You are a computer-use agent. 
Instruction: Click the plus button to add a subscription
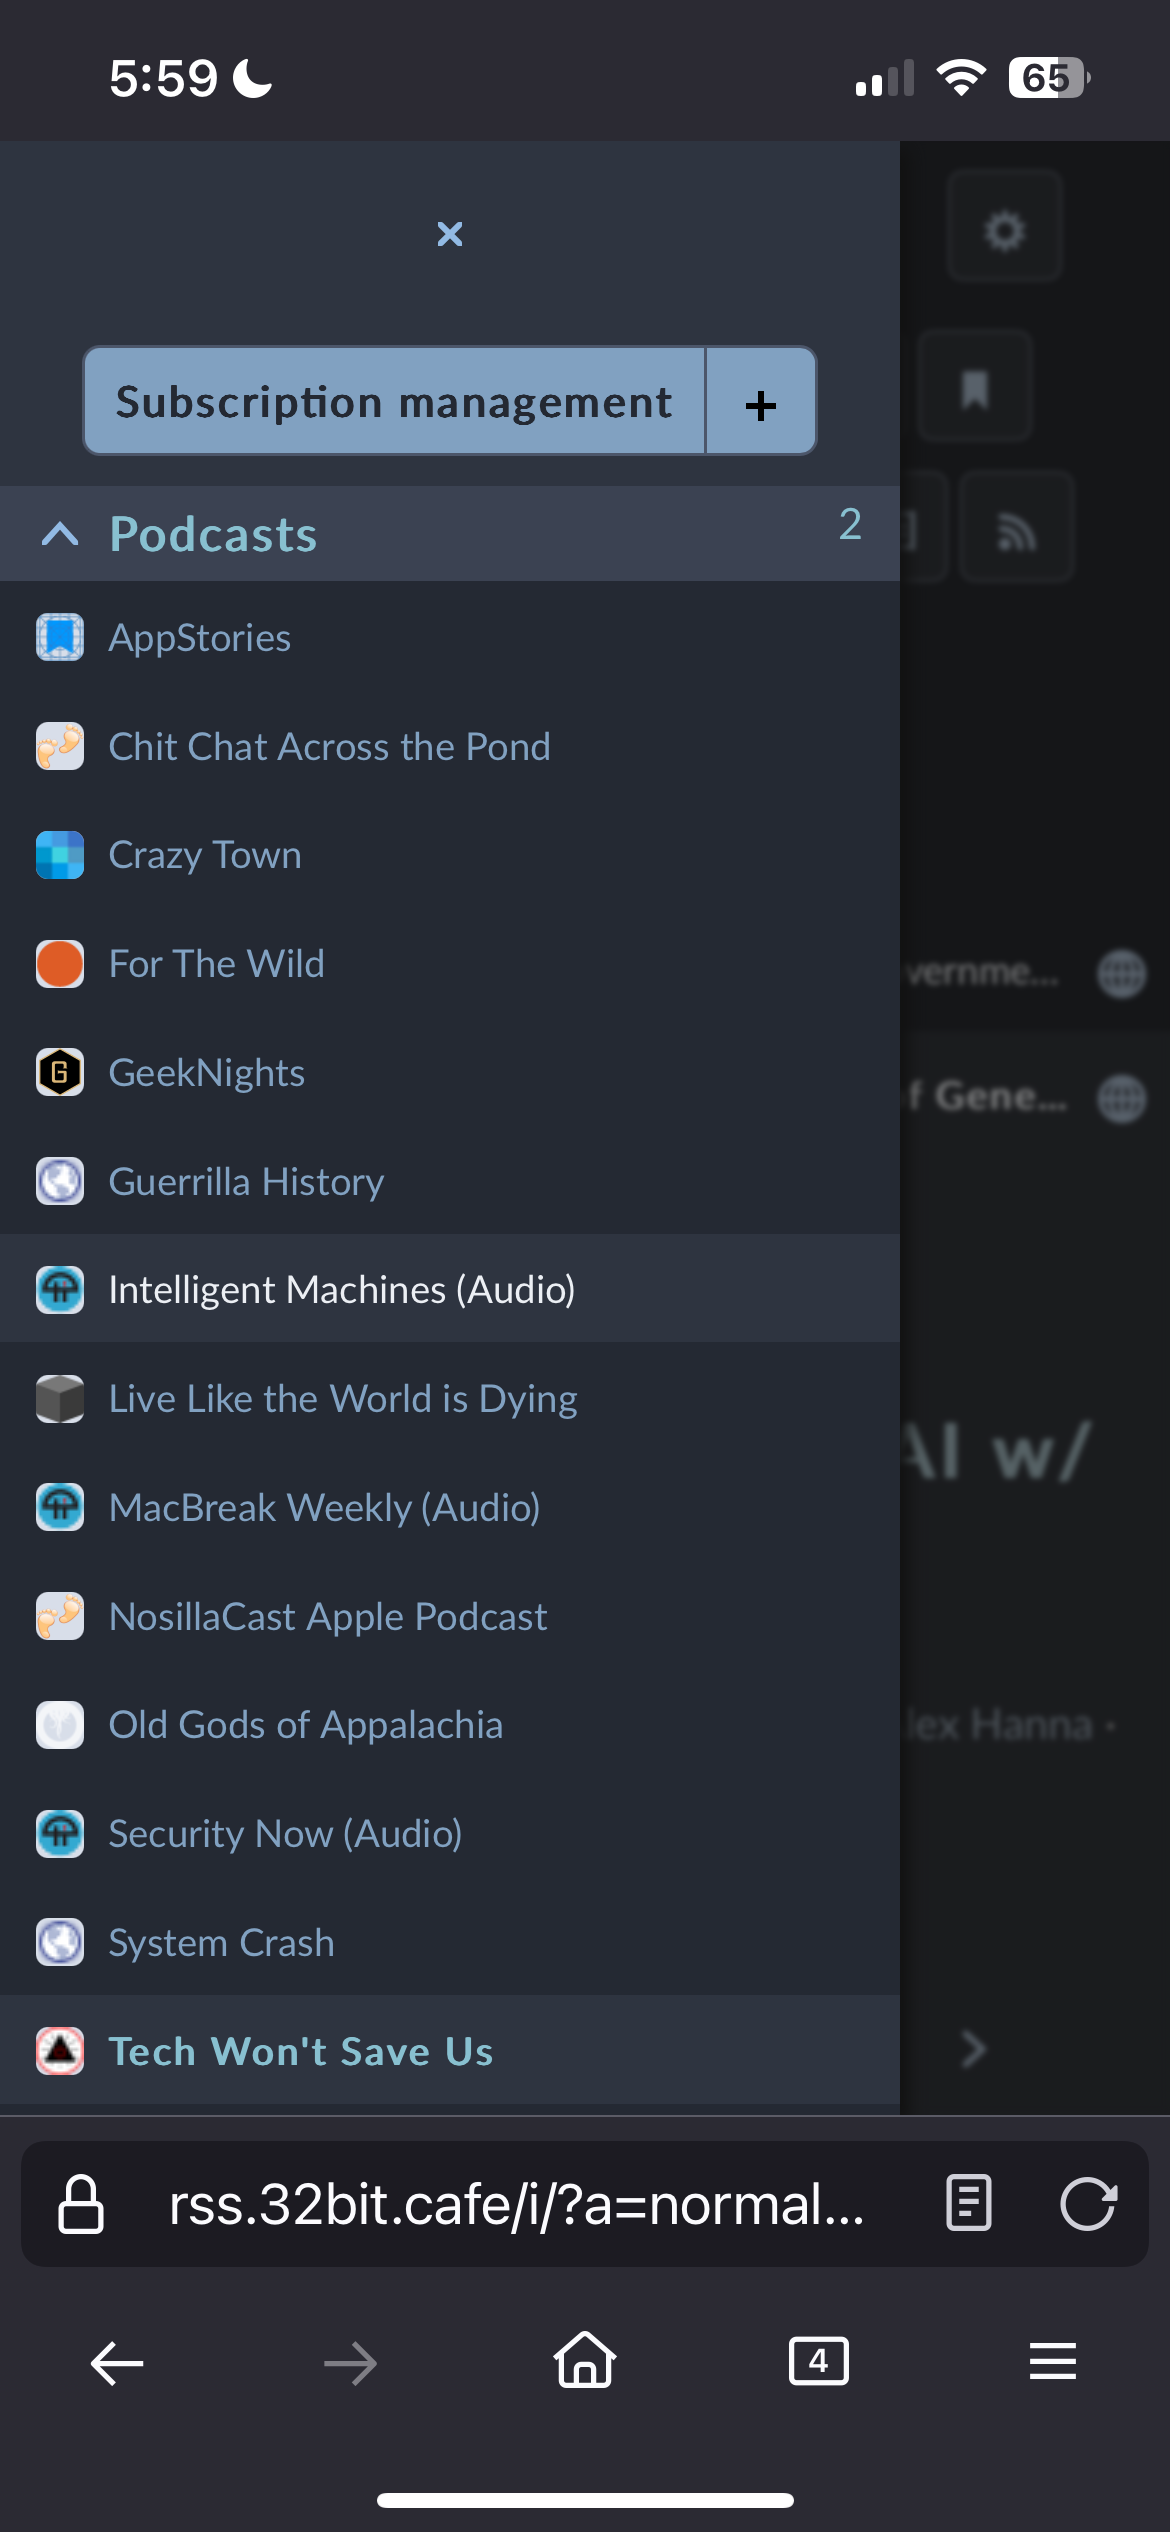pyautogui.click(x=760, y=404)
